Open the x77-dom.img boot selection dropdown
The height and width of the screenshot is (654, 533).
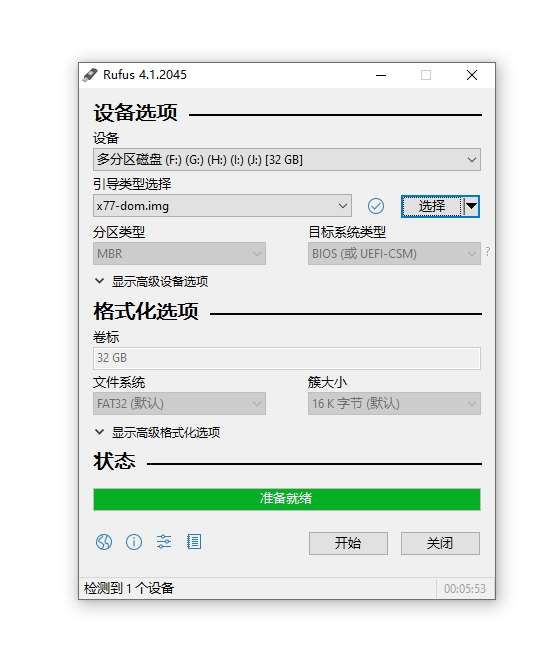[x=222, y=206]
